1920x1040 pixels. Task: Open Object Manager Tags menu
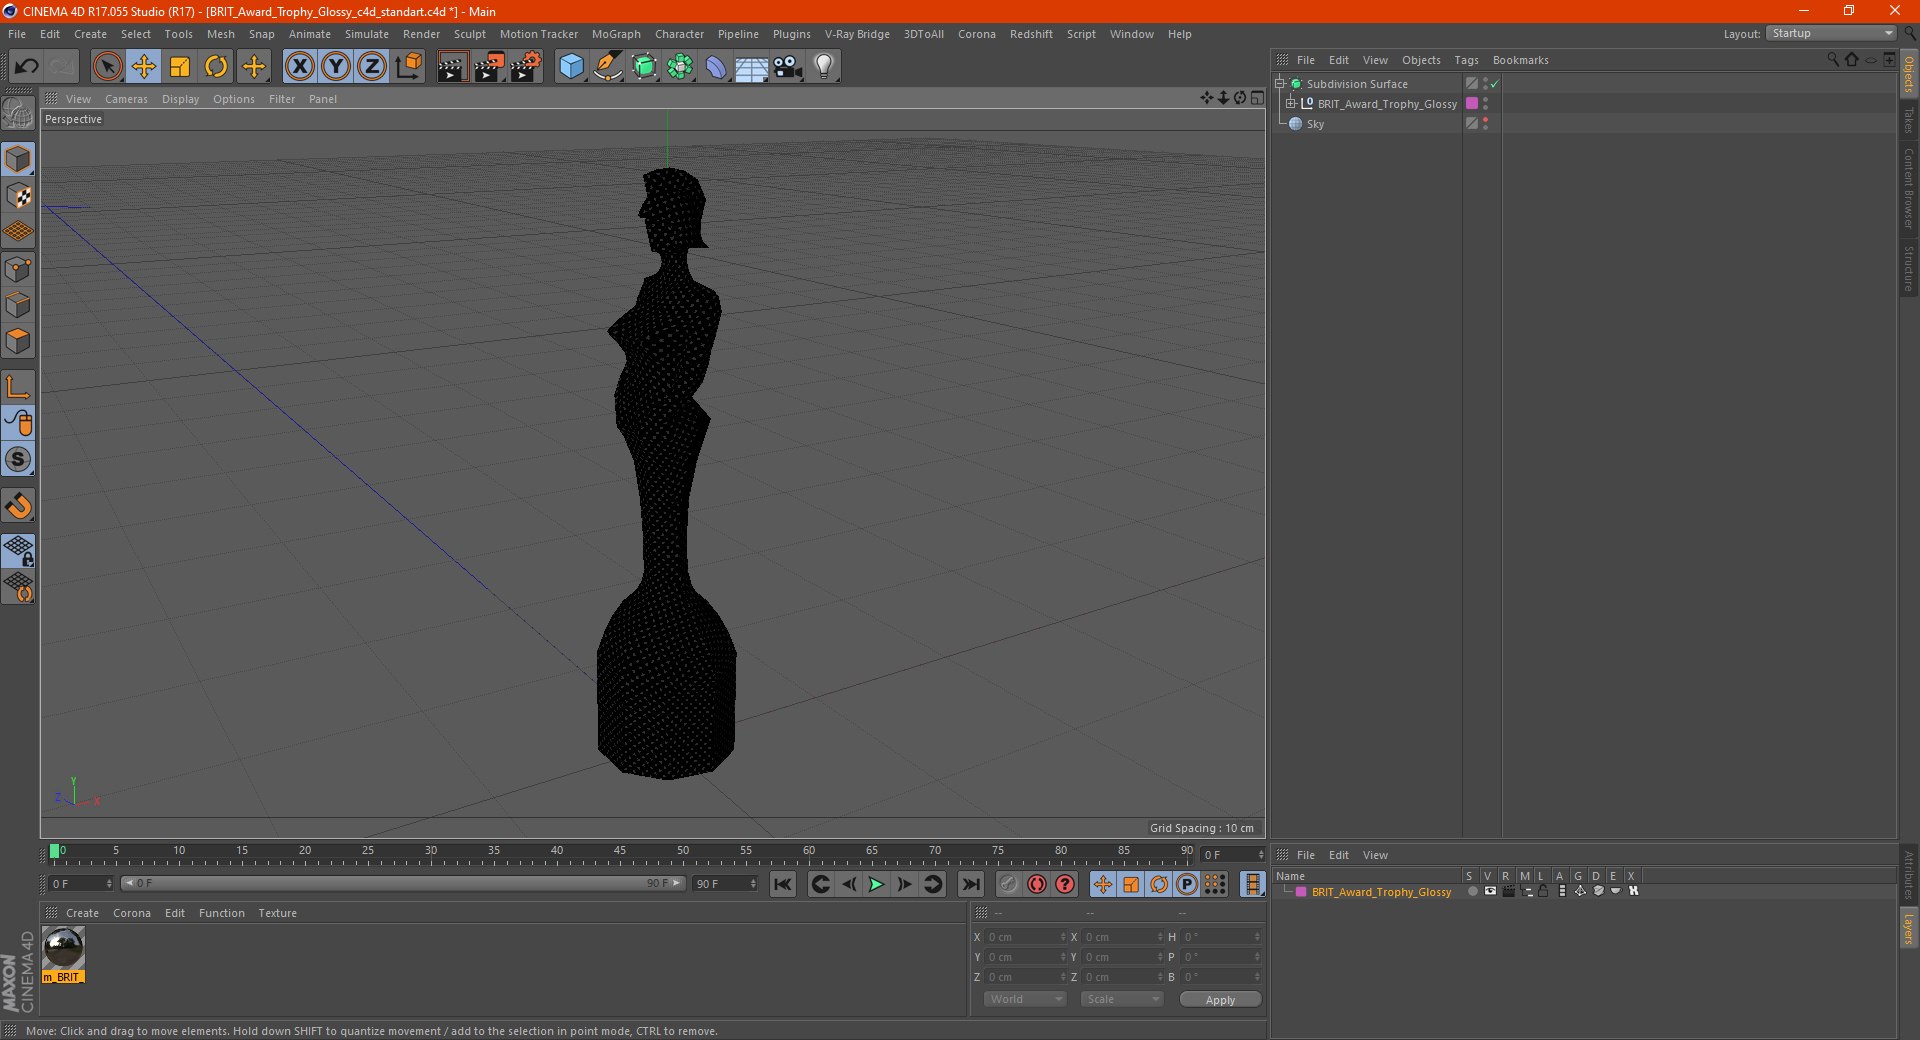1466,60
